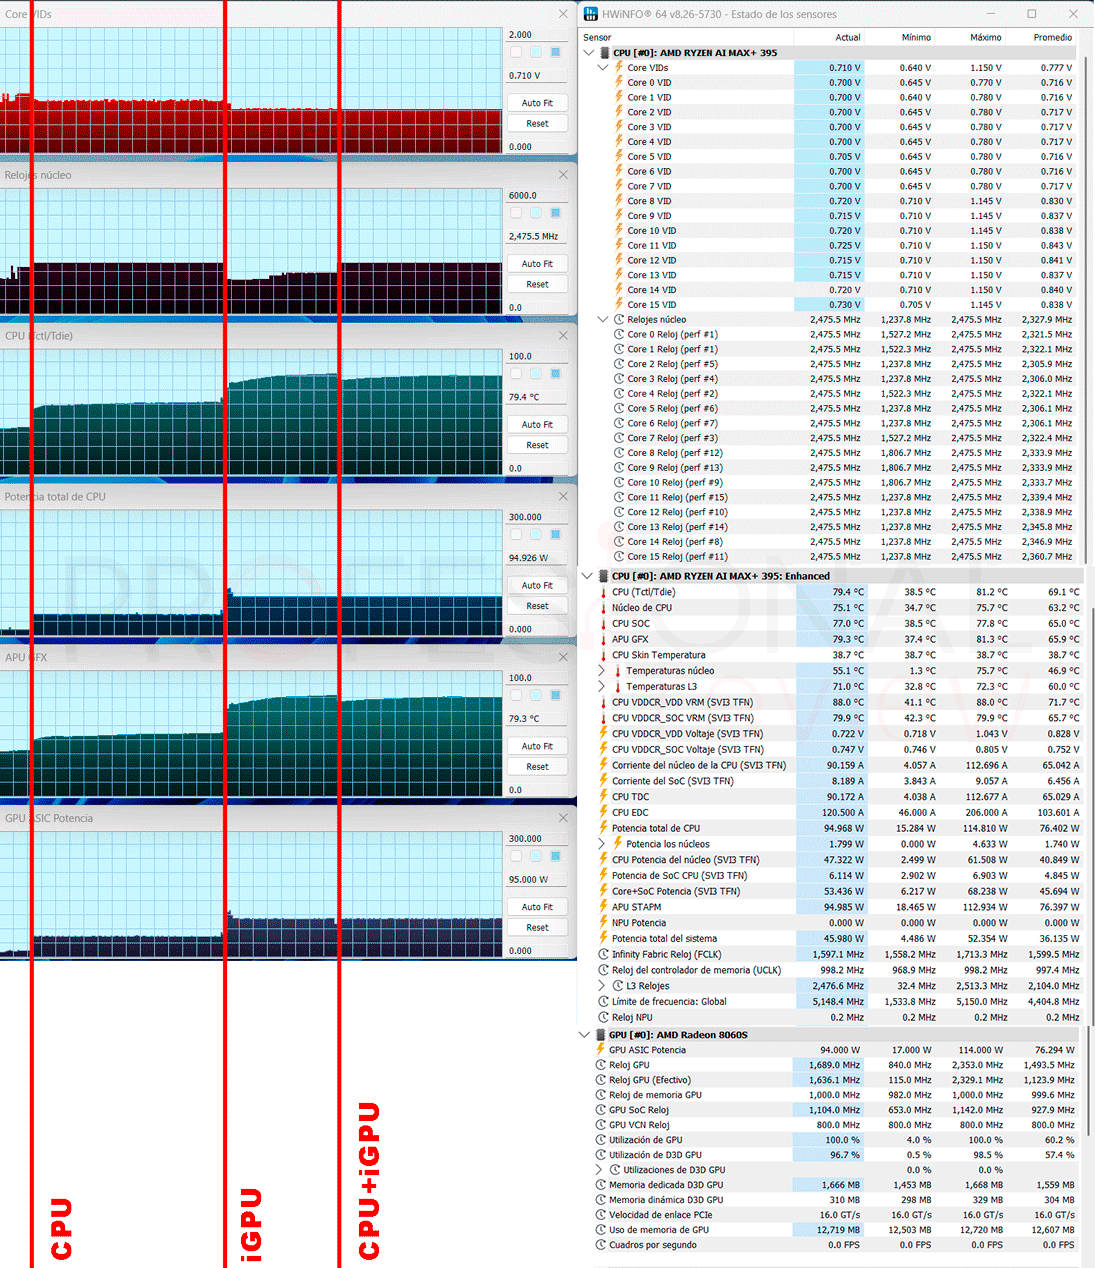Collapse the CPU [#0] Enhanced sensor group
This screenshot has height=1268, width=1095.
(x=587, y=576)
